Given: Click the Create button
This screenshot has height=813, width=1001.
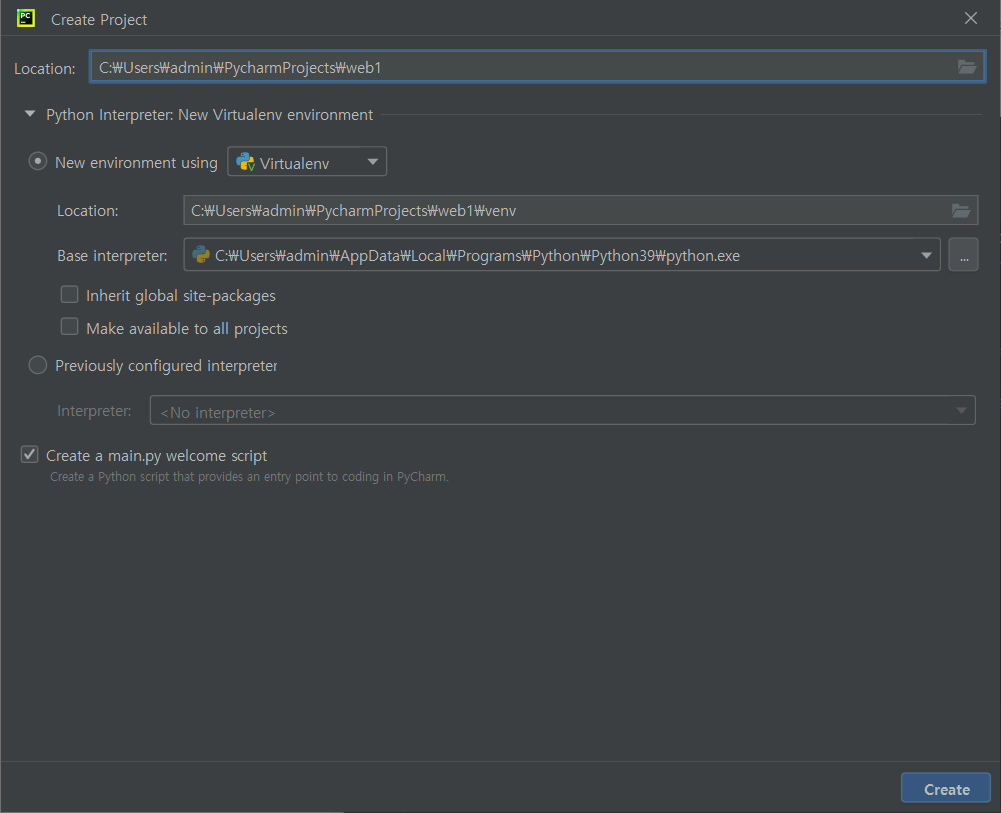Looking at the screenshot, I should (945, 789).
